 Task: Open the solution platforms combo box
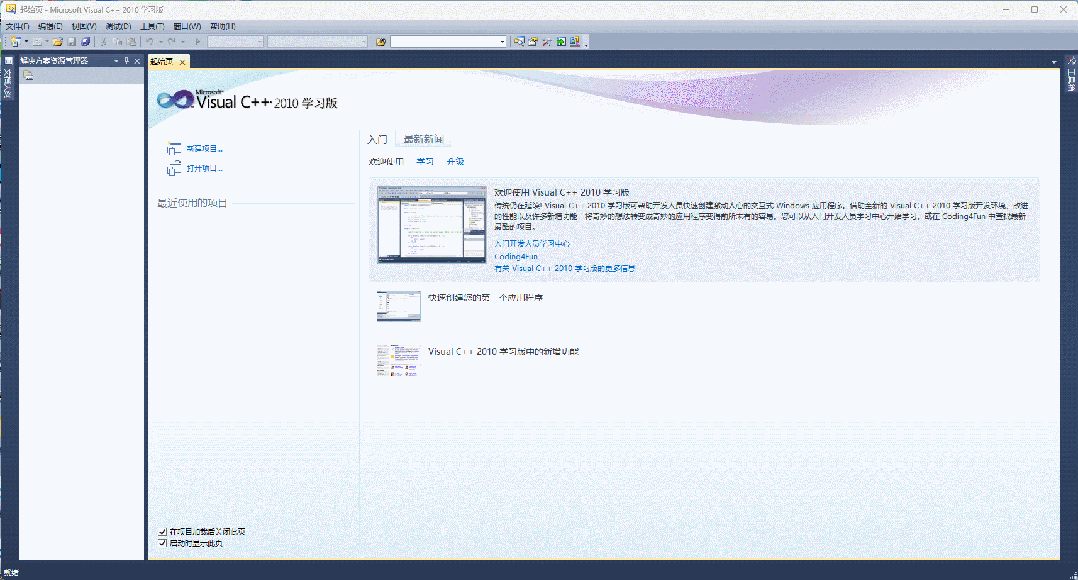[x=318, y=42]
